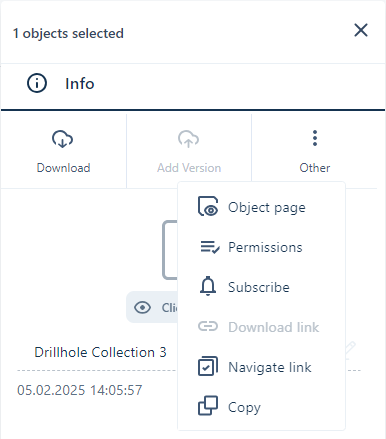Image resolution: width=386 pixels, height=439 pixels.
Task: Click the Download cloud icon
Action: (62, 139)
